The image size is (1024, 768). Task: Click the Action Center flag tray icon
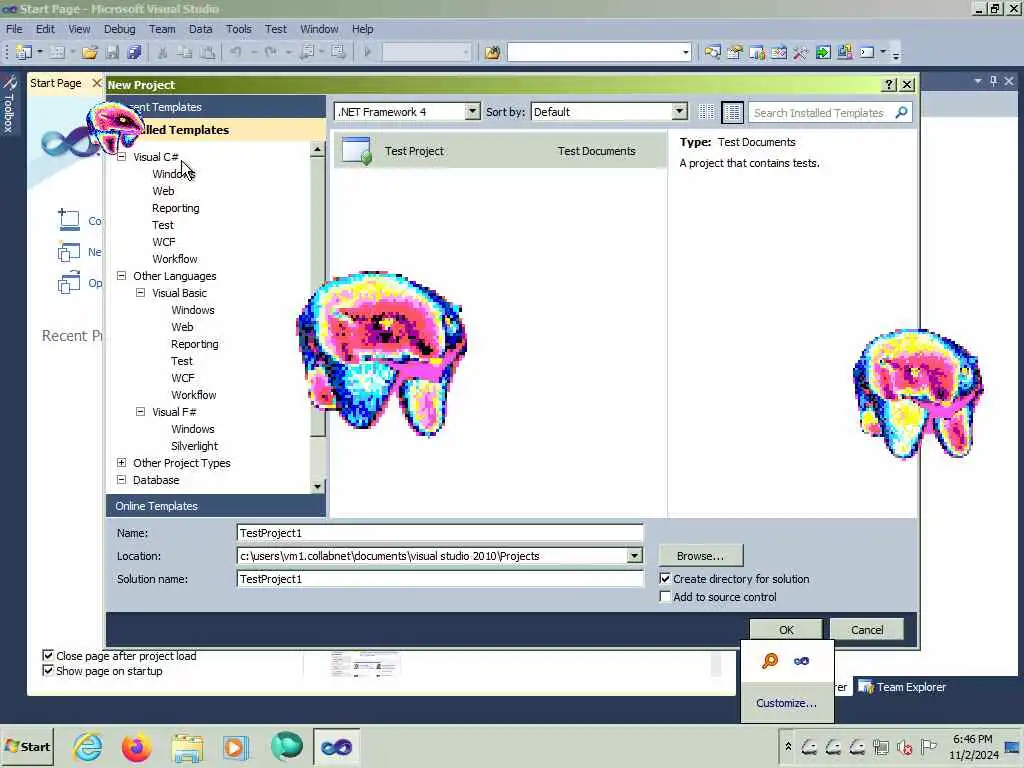coord(928,746)
